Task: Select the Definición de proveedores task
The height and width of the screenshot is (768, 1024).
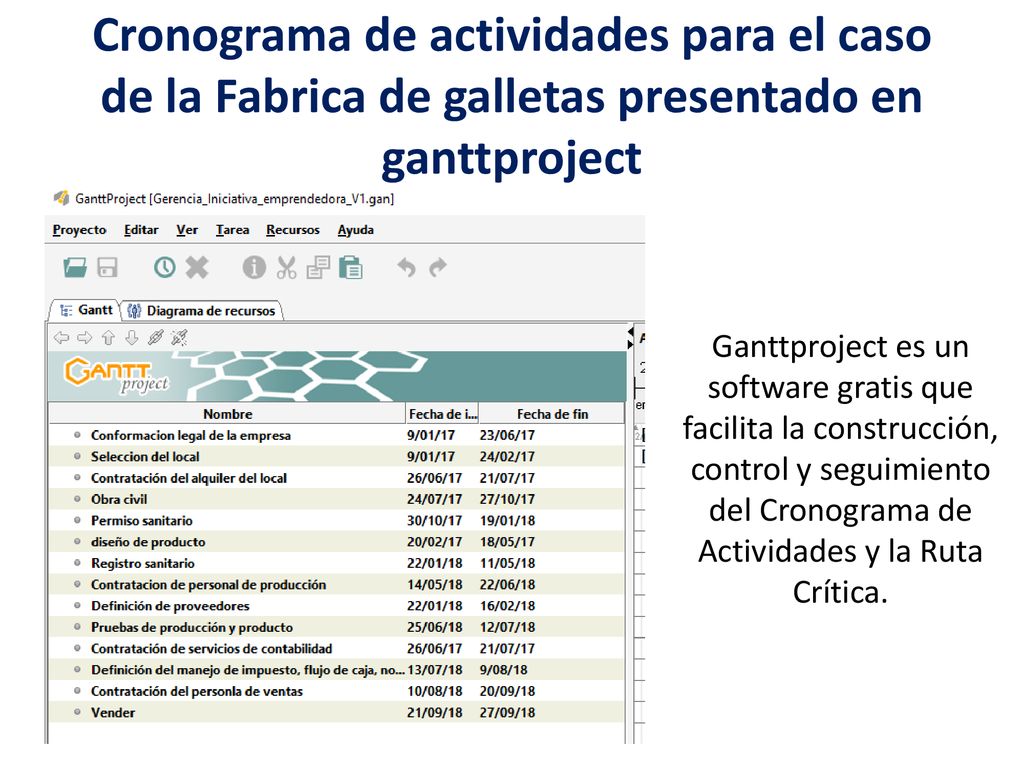Action: tap(170, 606)
